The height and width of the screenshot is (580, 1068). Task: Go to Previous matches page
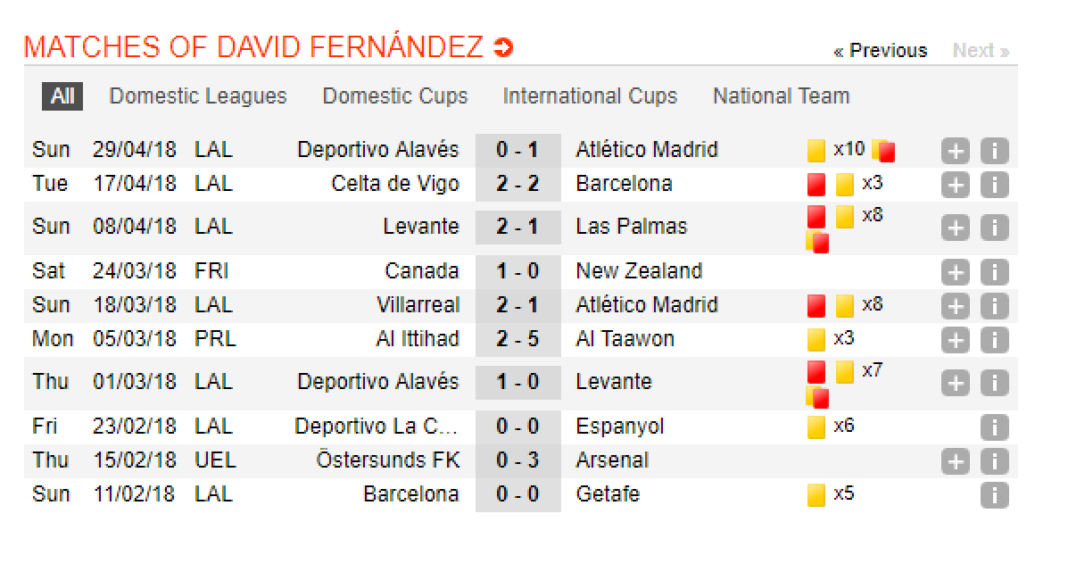pyautogui.click(x=880, y=50)
